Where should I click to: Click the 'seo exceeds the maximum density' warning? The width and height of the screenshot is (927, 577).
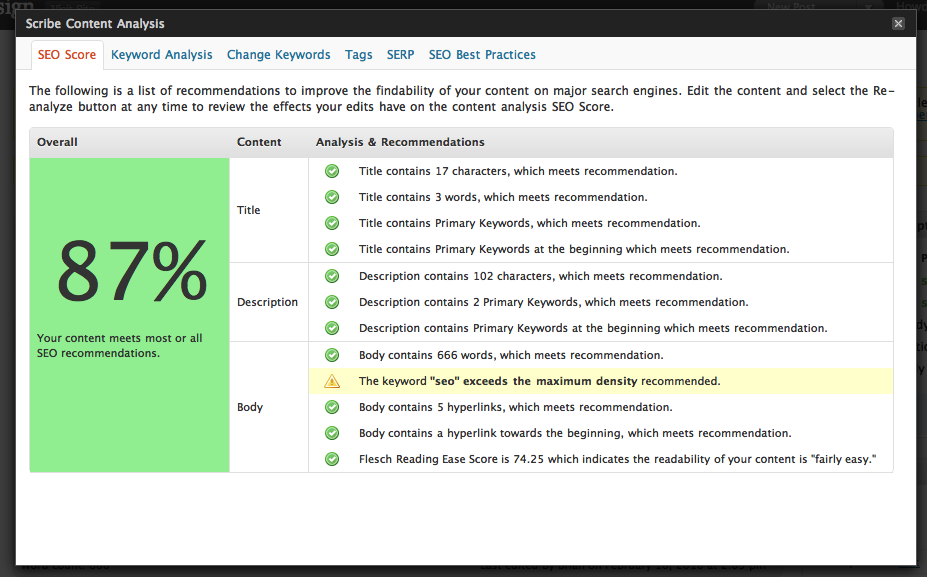pyautogui.click(x=539, y=381)
